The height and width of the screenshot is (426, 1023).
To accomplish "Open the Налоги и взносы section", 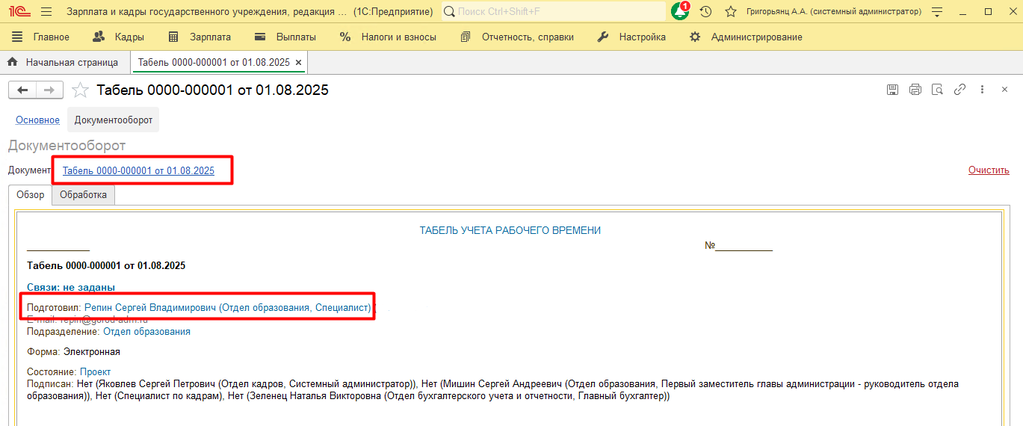I will click(388, 37).
